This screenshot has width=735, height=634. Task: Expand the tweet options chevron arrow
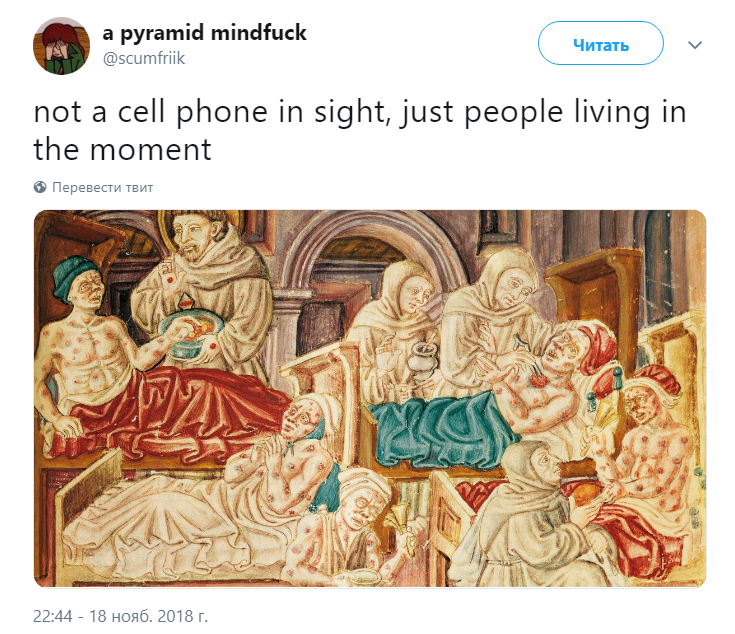pos(695,45)
